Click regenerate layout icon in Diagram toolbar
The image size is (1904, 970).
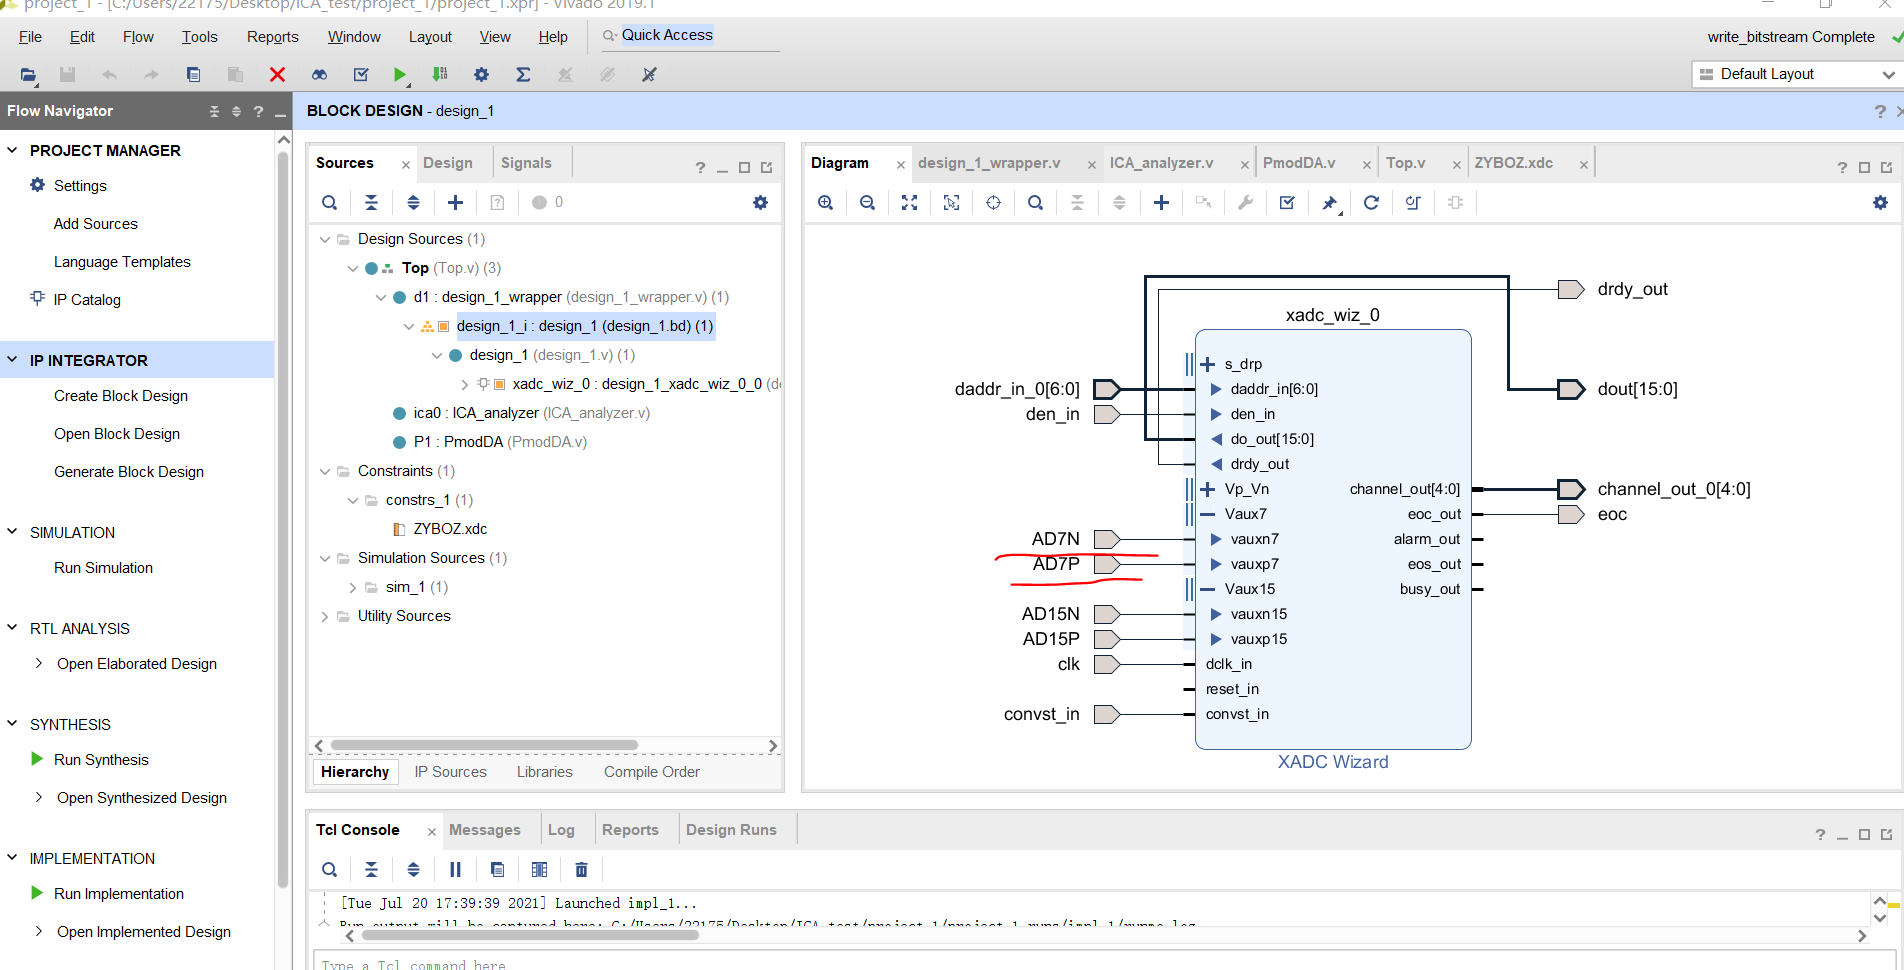point(1371,202)
